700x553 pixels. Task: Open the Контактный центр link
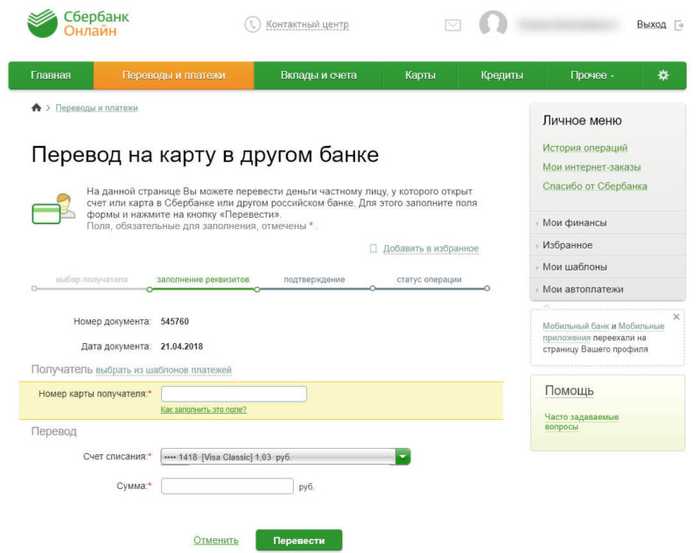307,25
